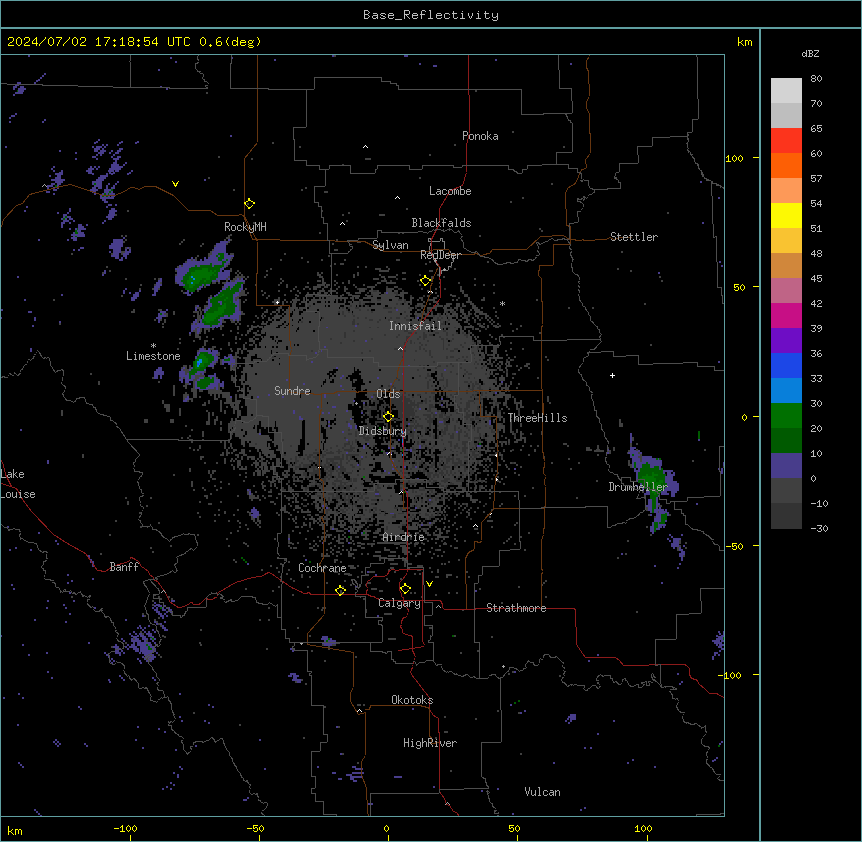Click the white plus marker north of Drumheller
Viewport: 862px width, 842px height.
point(612,375)
